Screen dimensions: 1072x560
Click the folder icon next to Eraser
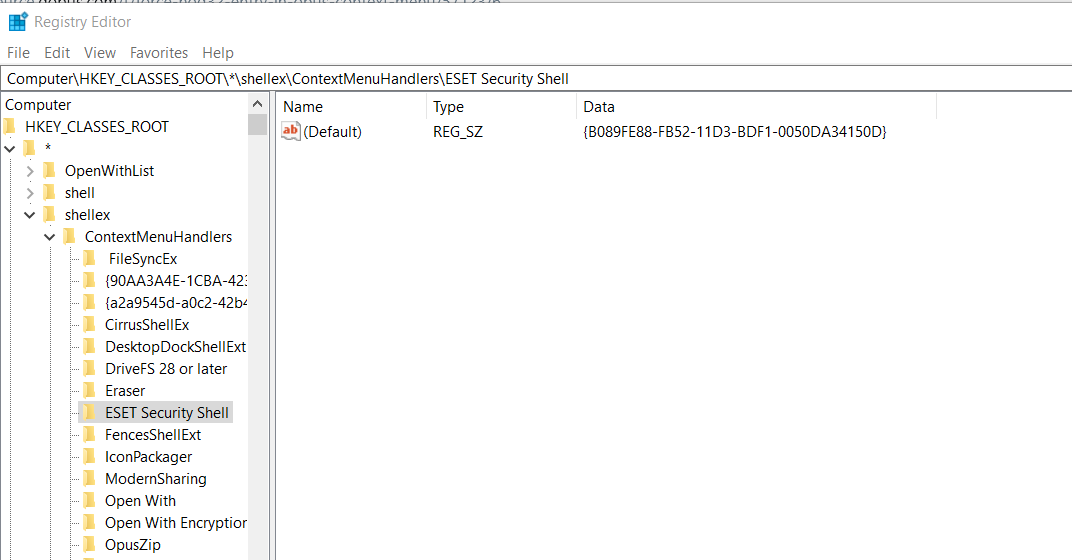[90, 391]
